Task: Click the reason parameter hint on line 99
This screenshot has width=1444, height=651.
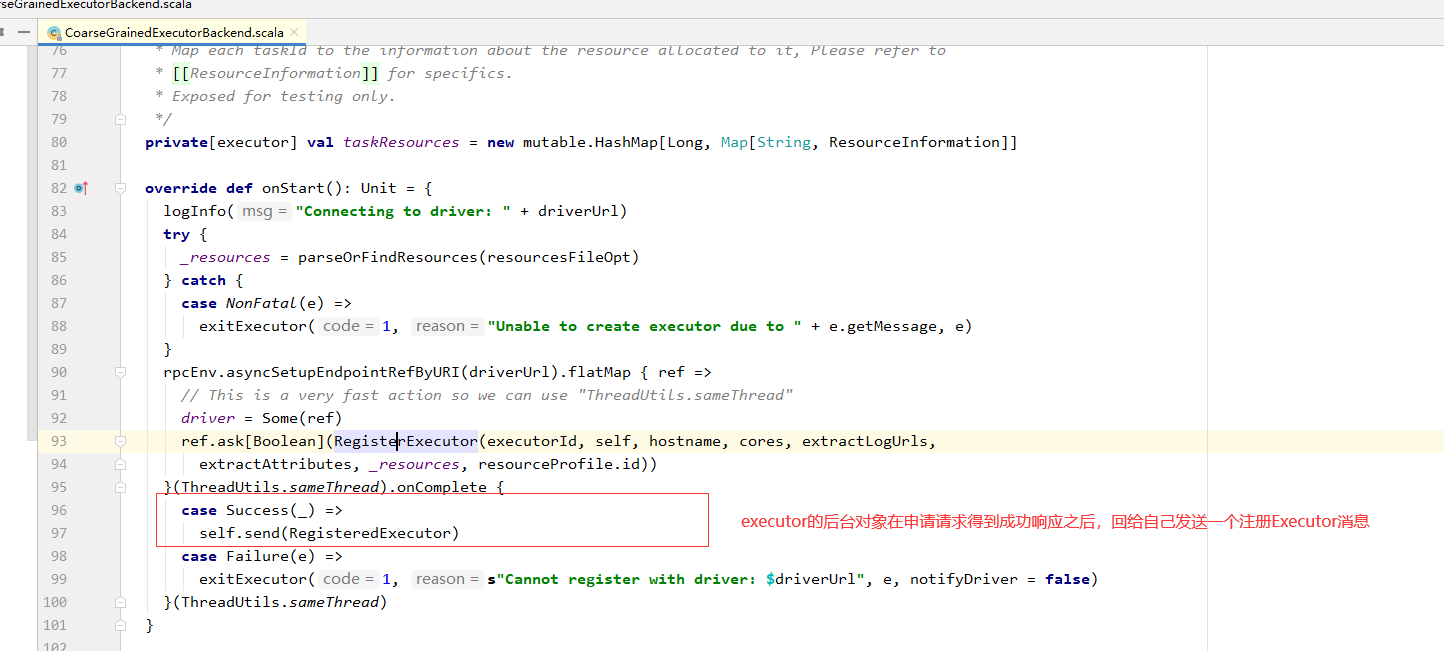Action: coord(446,579)
